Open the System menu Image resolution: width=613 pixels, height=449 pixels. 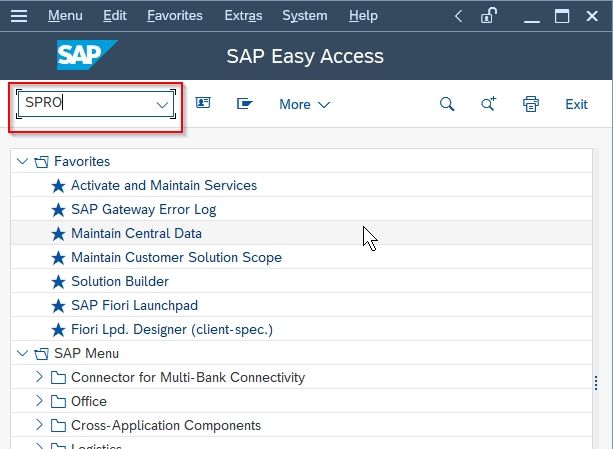pos(304,16)
